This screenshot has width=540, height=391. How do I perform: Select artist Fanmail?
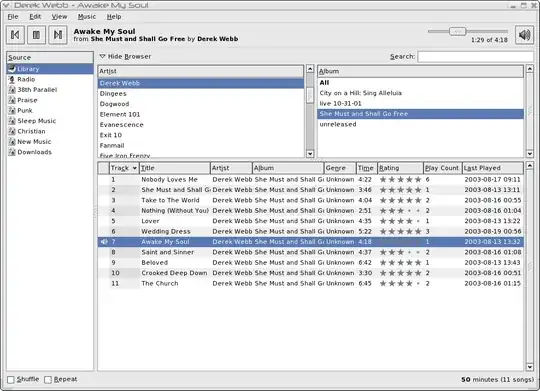point(200,145)
